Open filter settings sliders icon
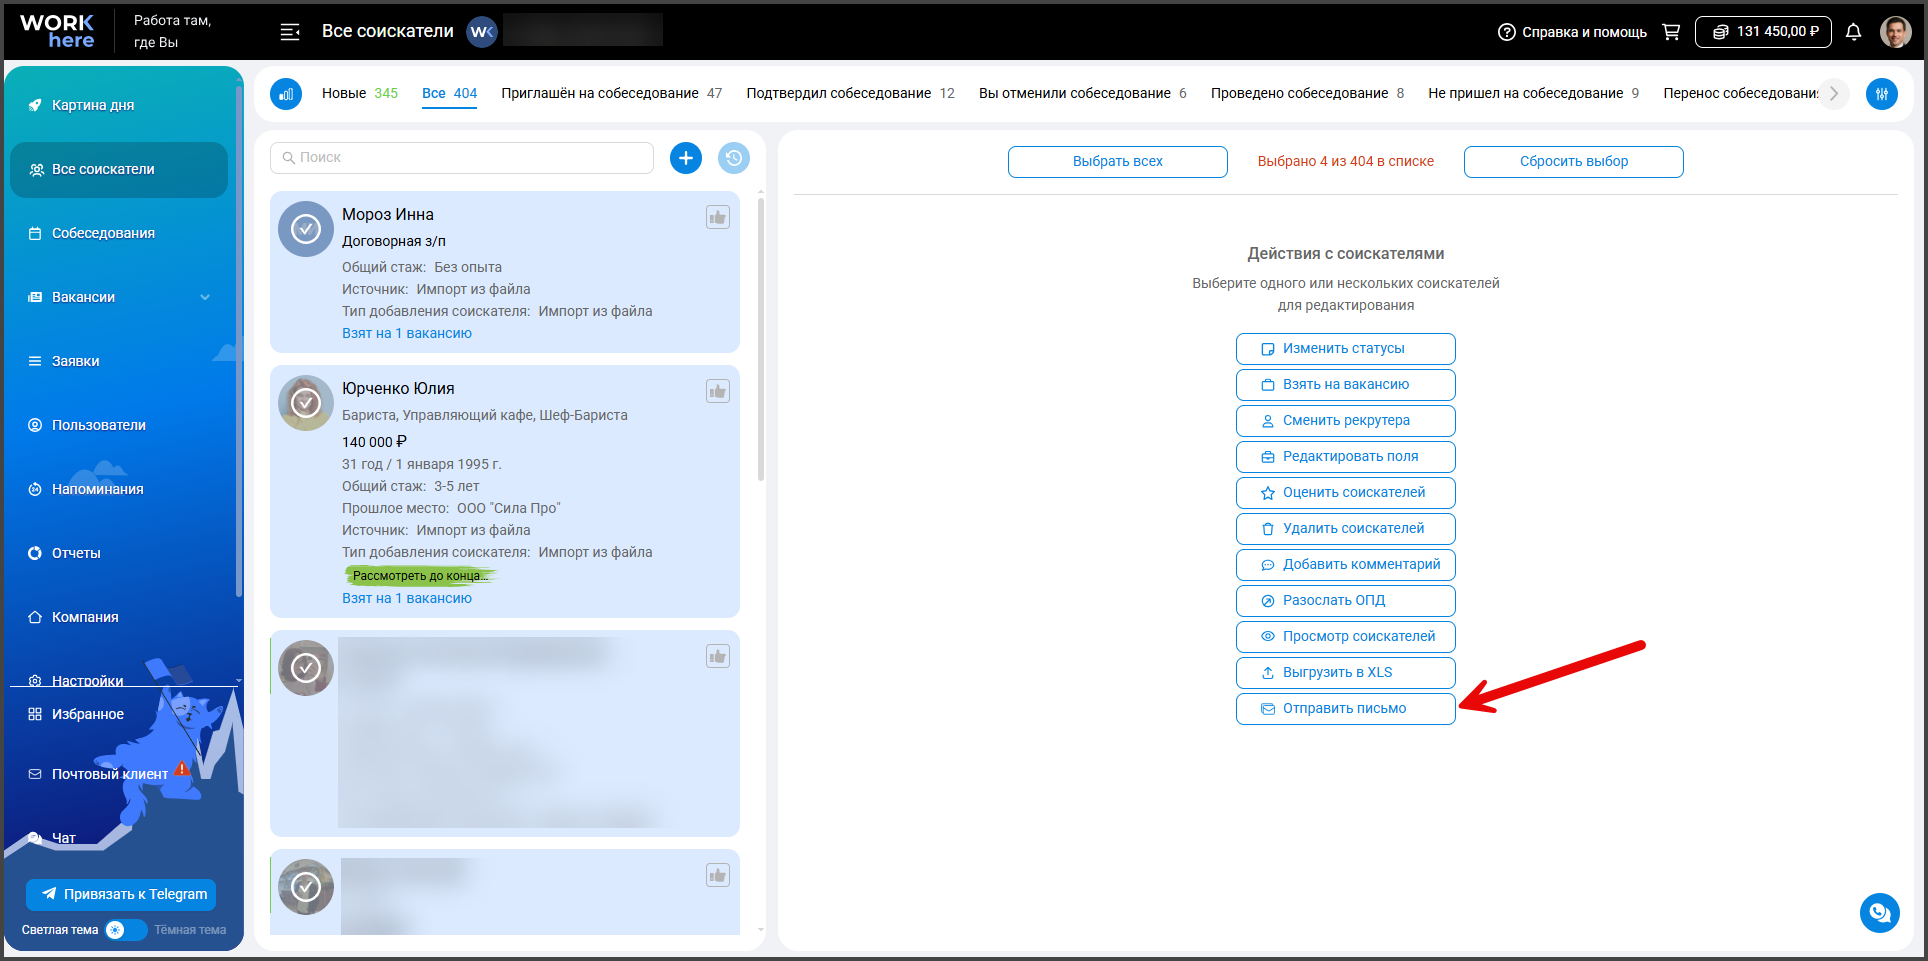 1882,94
